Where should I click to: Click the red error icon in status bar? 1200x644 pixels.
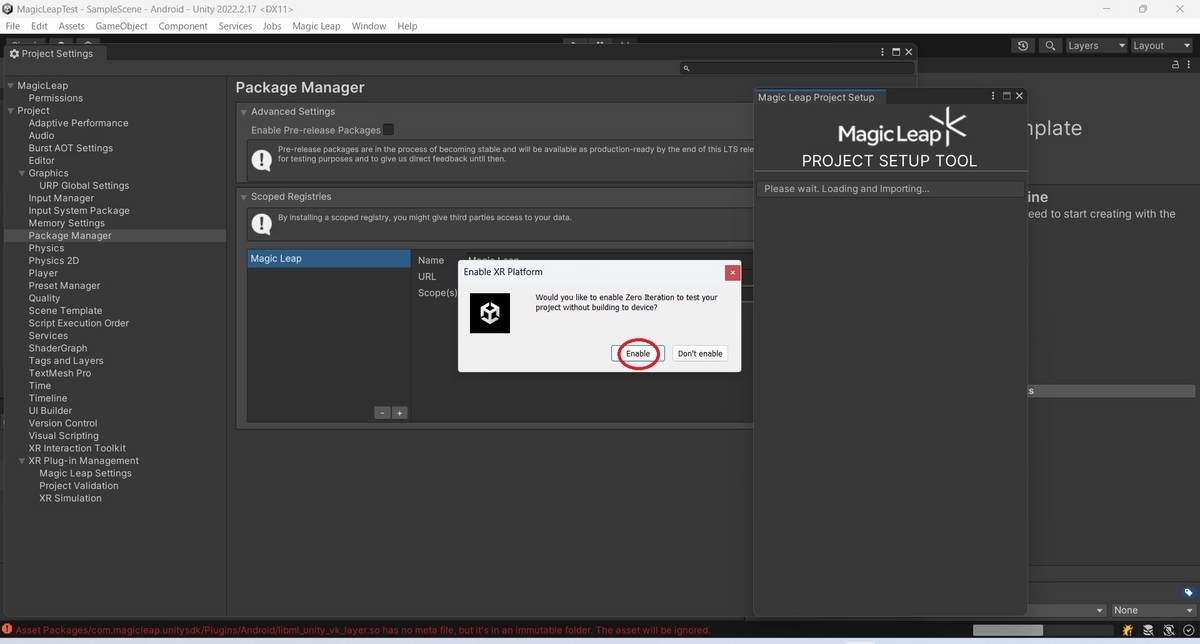7,630
